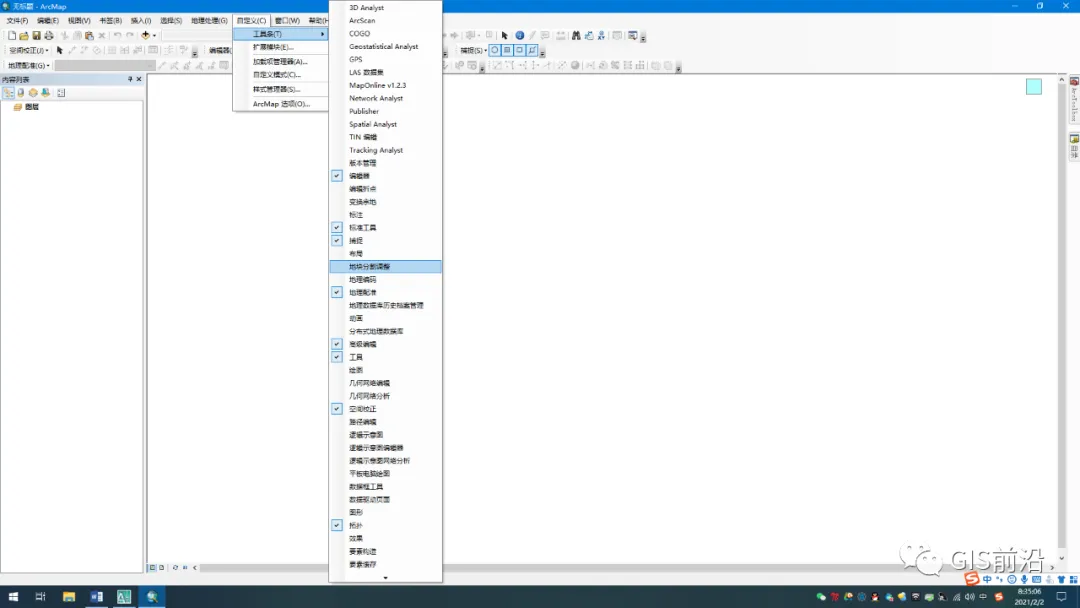
Task: Click the Save document icon
Action: tap(37, 35)
